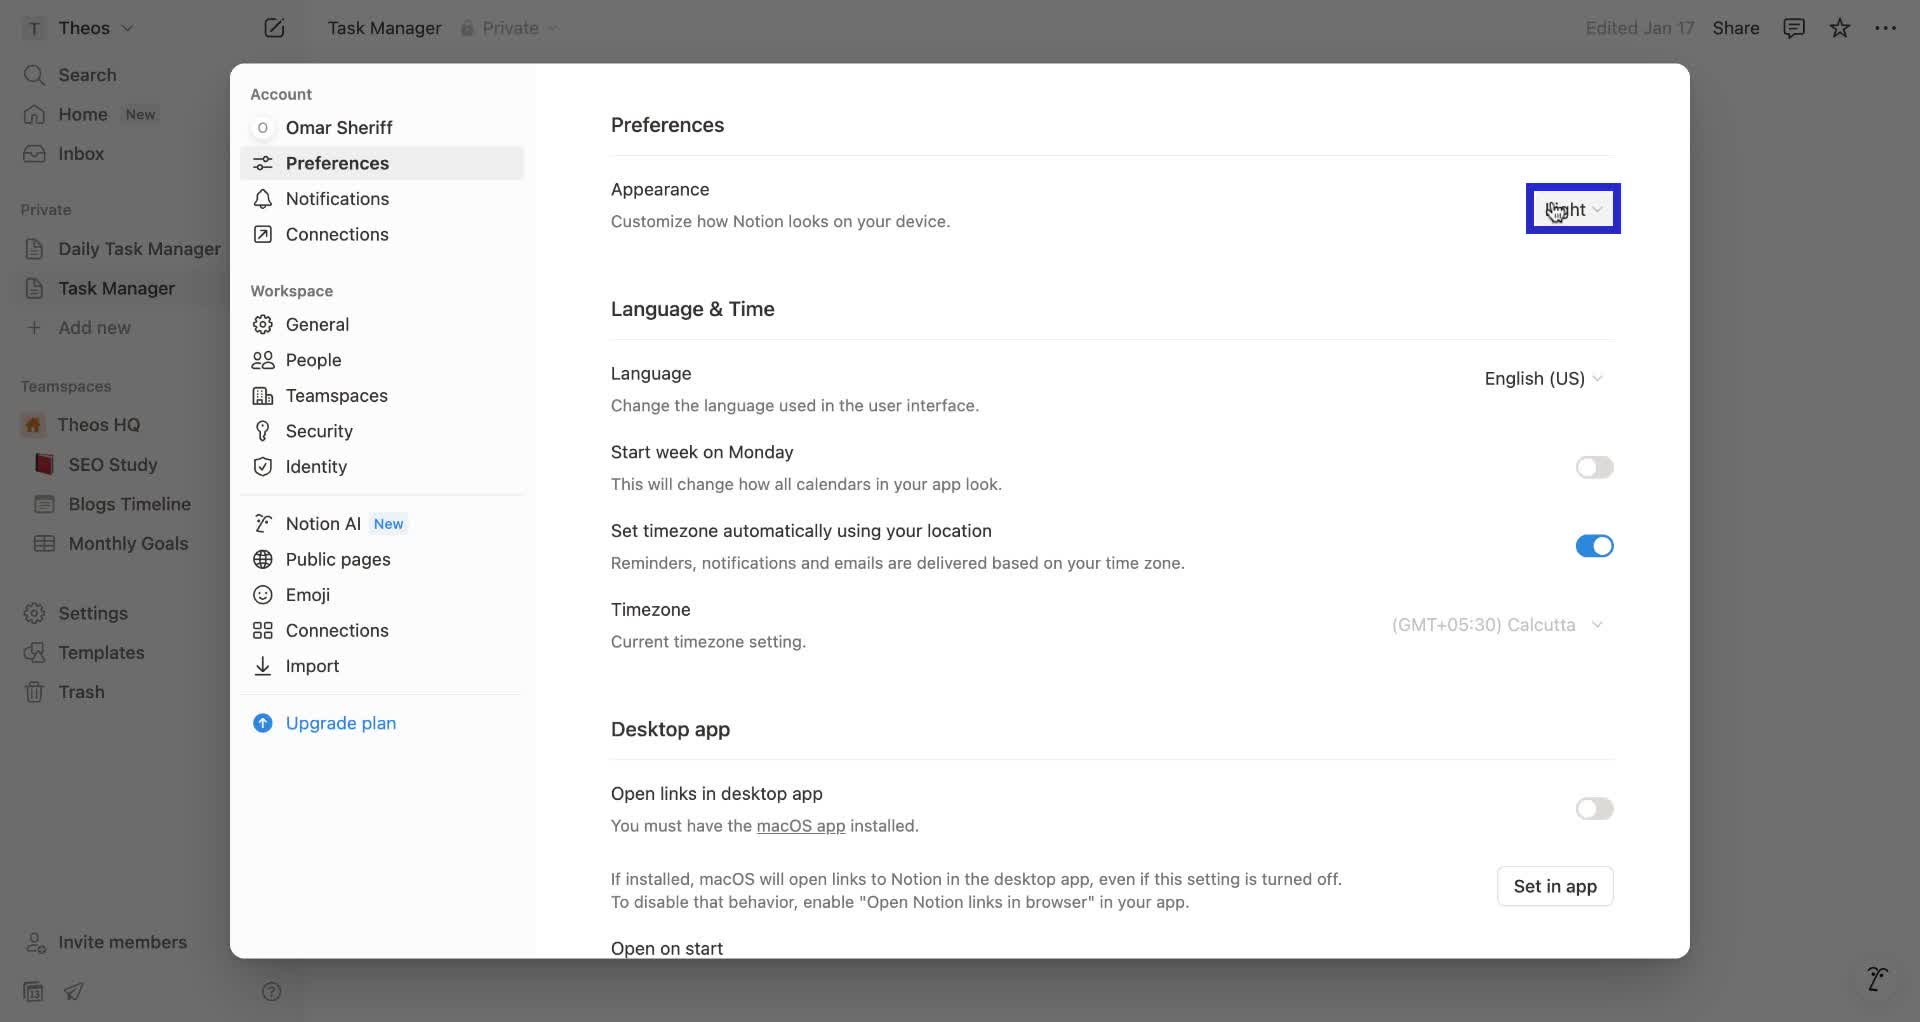Select the Security key icon

point(262,431)
